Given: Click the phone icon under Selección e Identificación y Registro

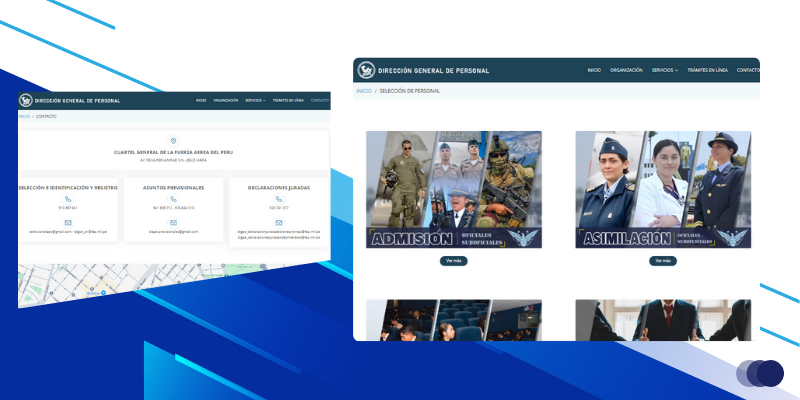Looking at the screenshot, I should pyautogui.click(x=68, y=199).
